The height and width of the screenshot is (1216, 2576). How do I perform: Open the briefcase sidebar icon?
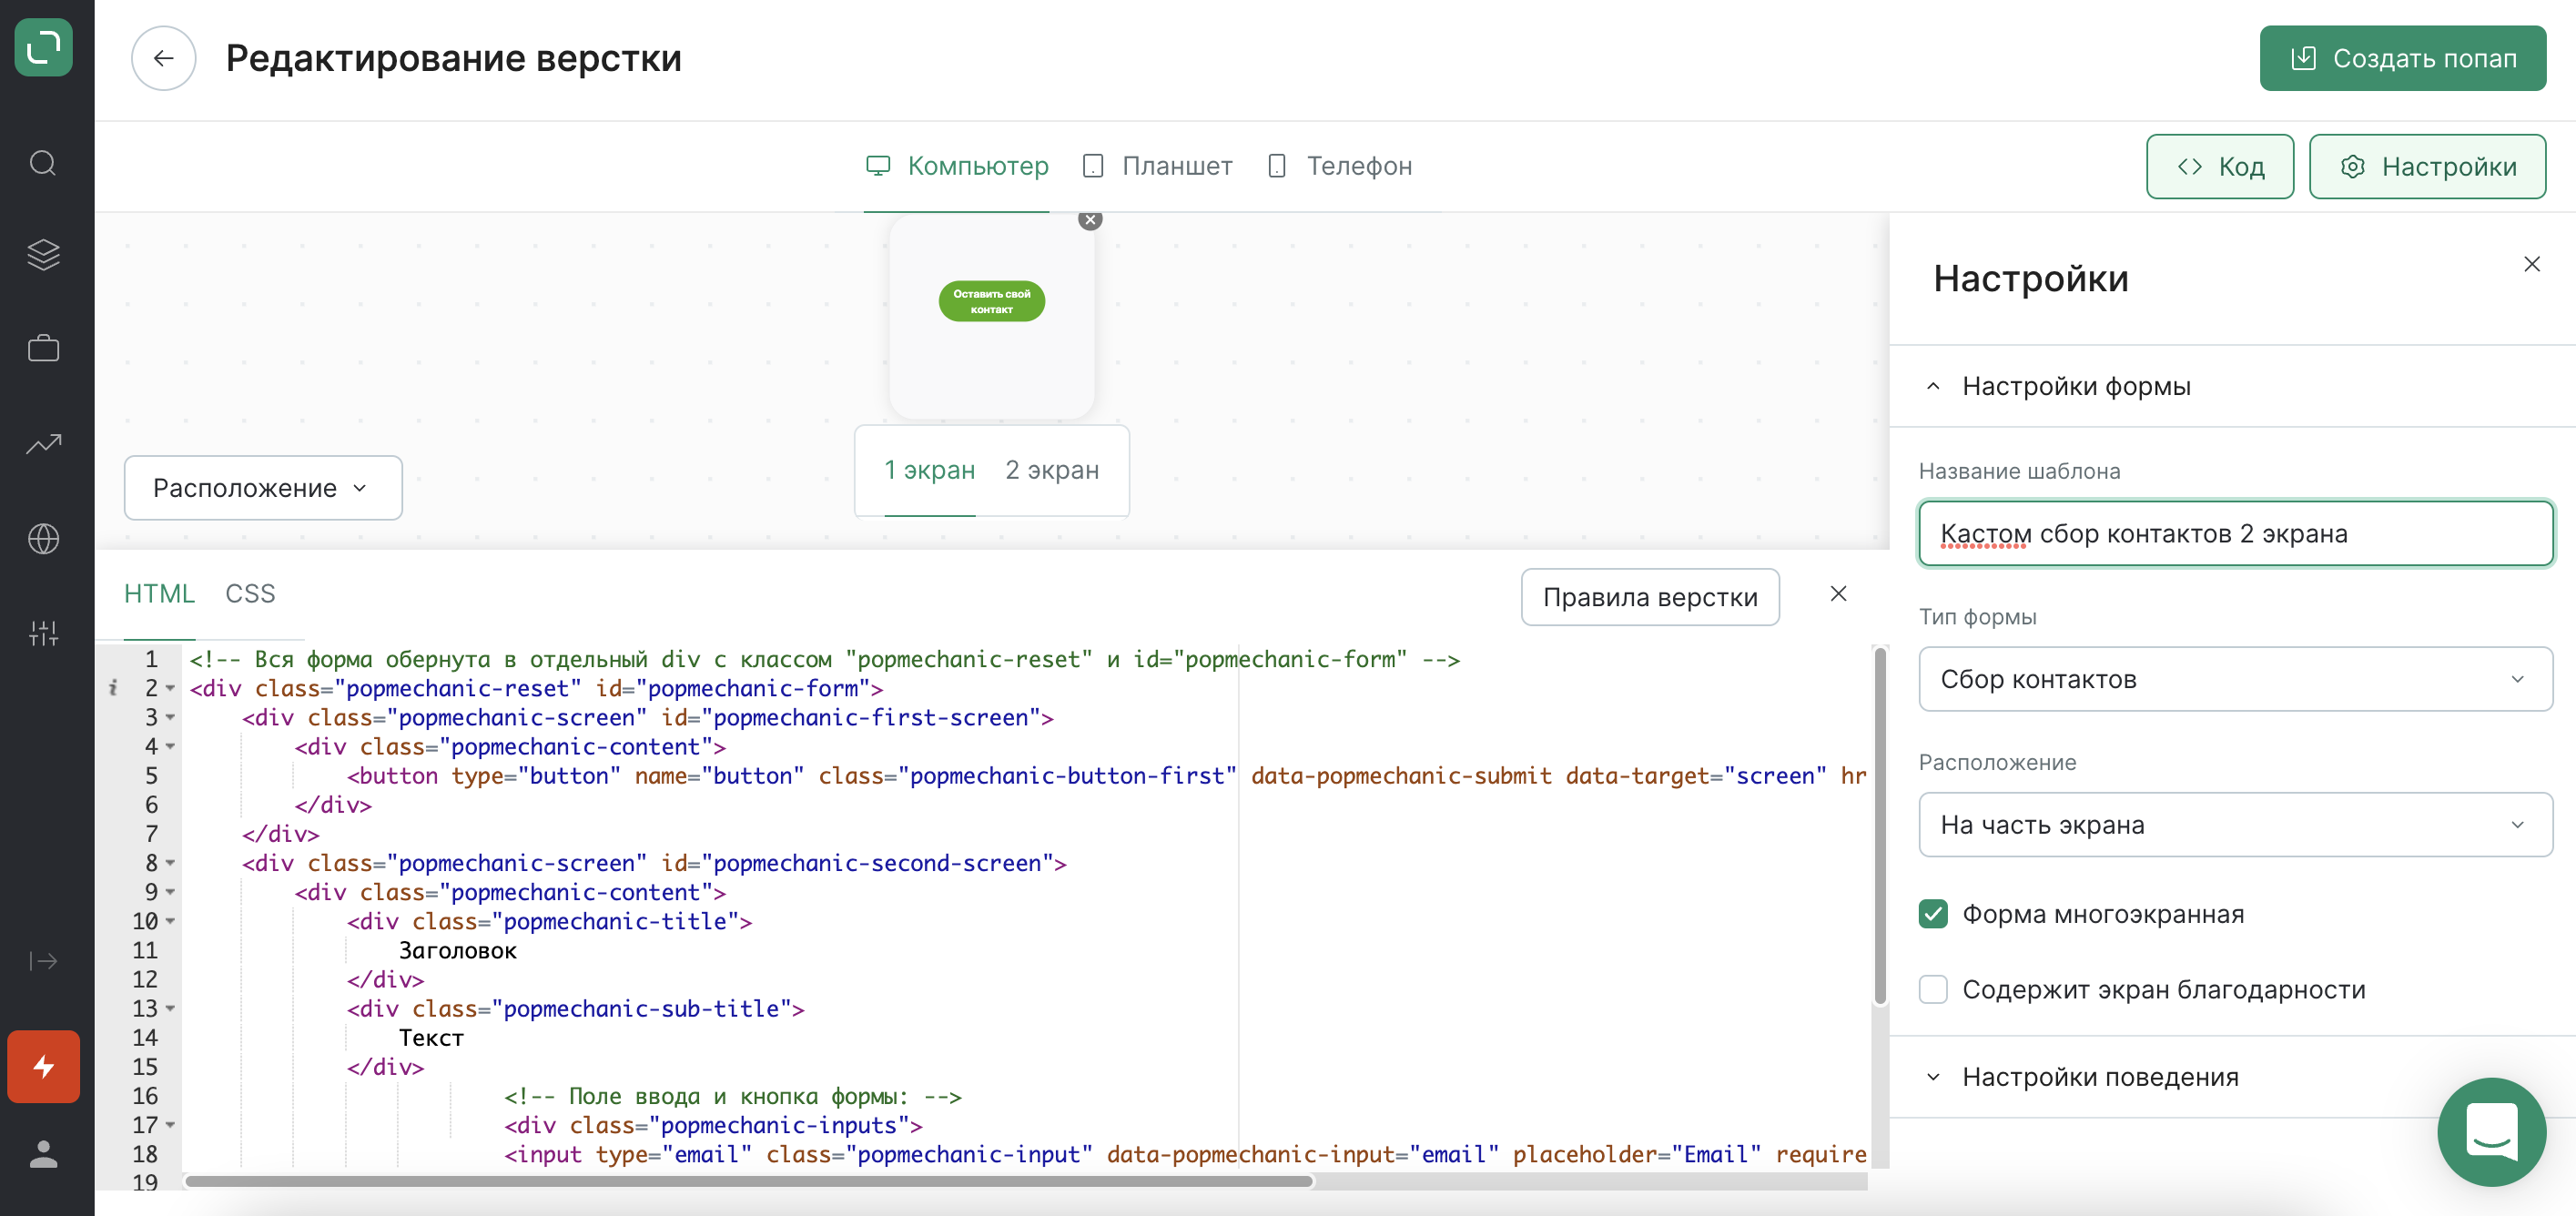[x=43, y=349]
